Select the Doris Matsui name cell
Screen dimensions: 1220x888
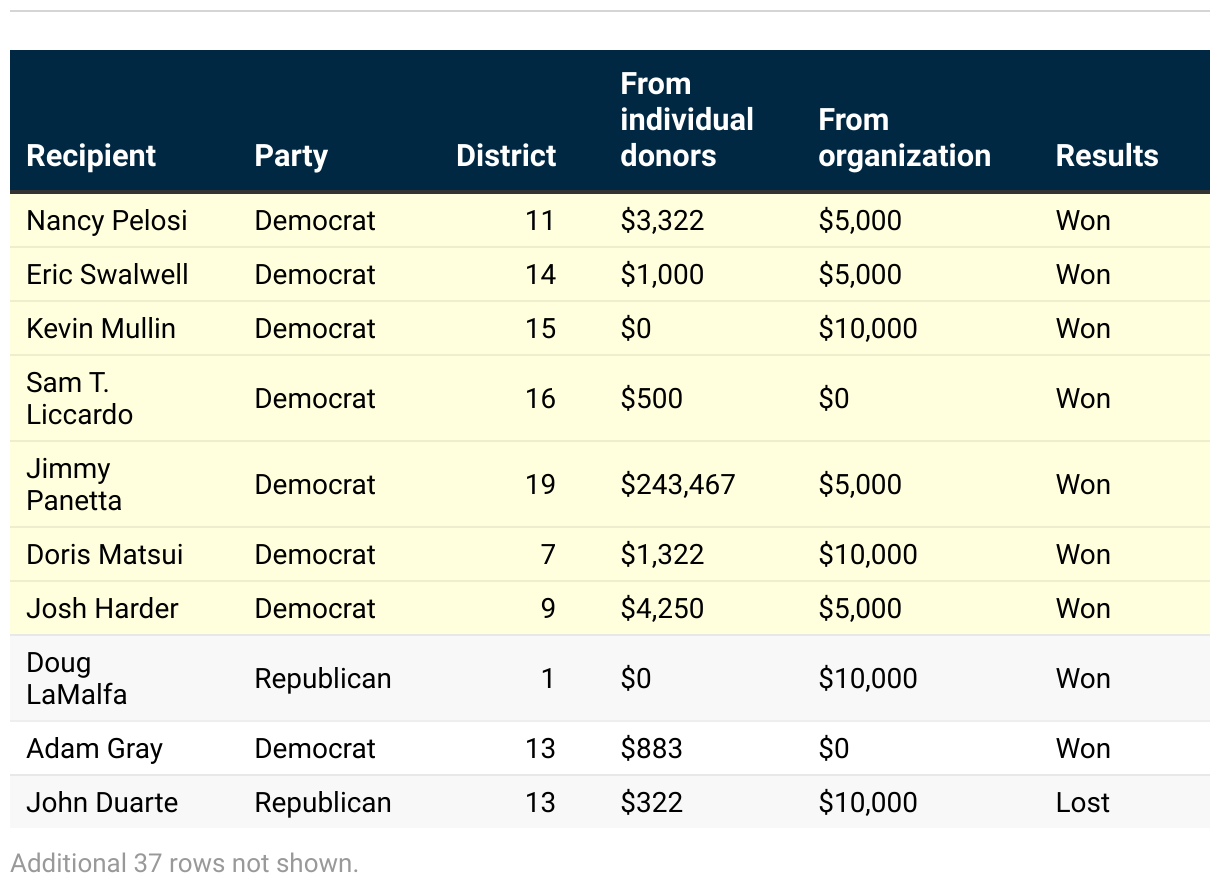point(105,555)
